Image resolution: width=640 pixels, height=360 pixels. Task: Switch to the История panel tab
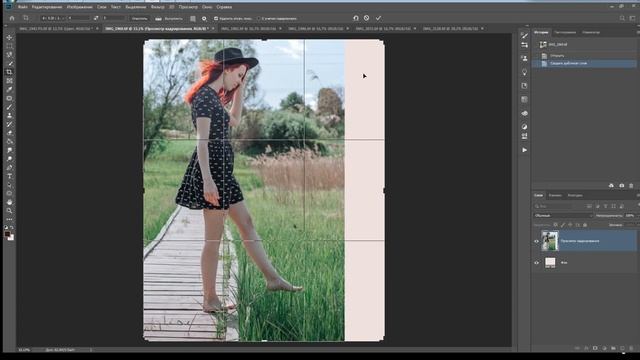[541, 32]
